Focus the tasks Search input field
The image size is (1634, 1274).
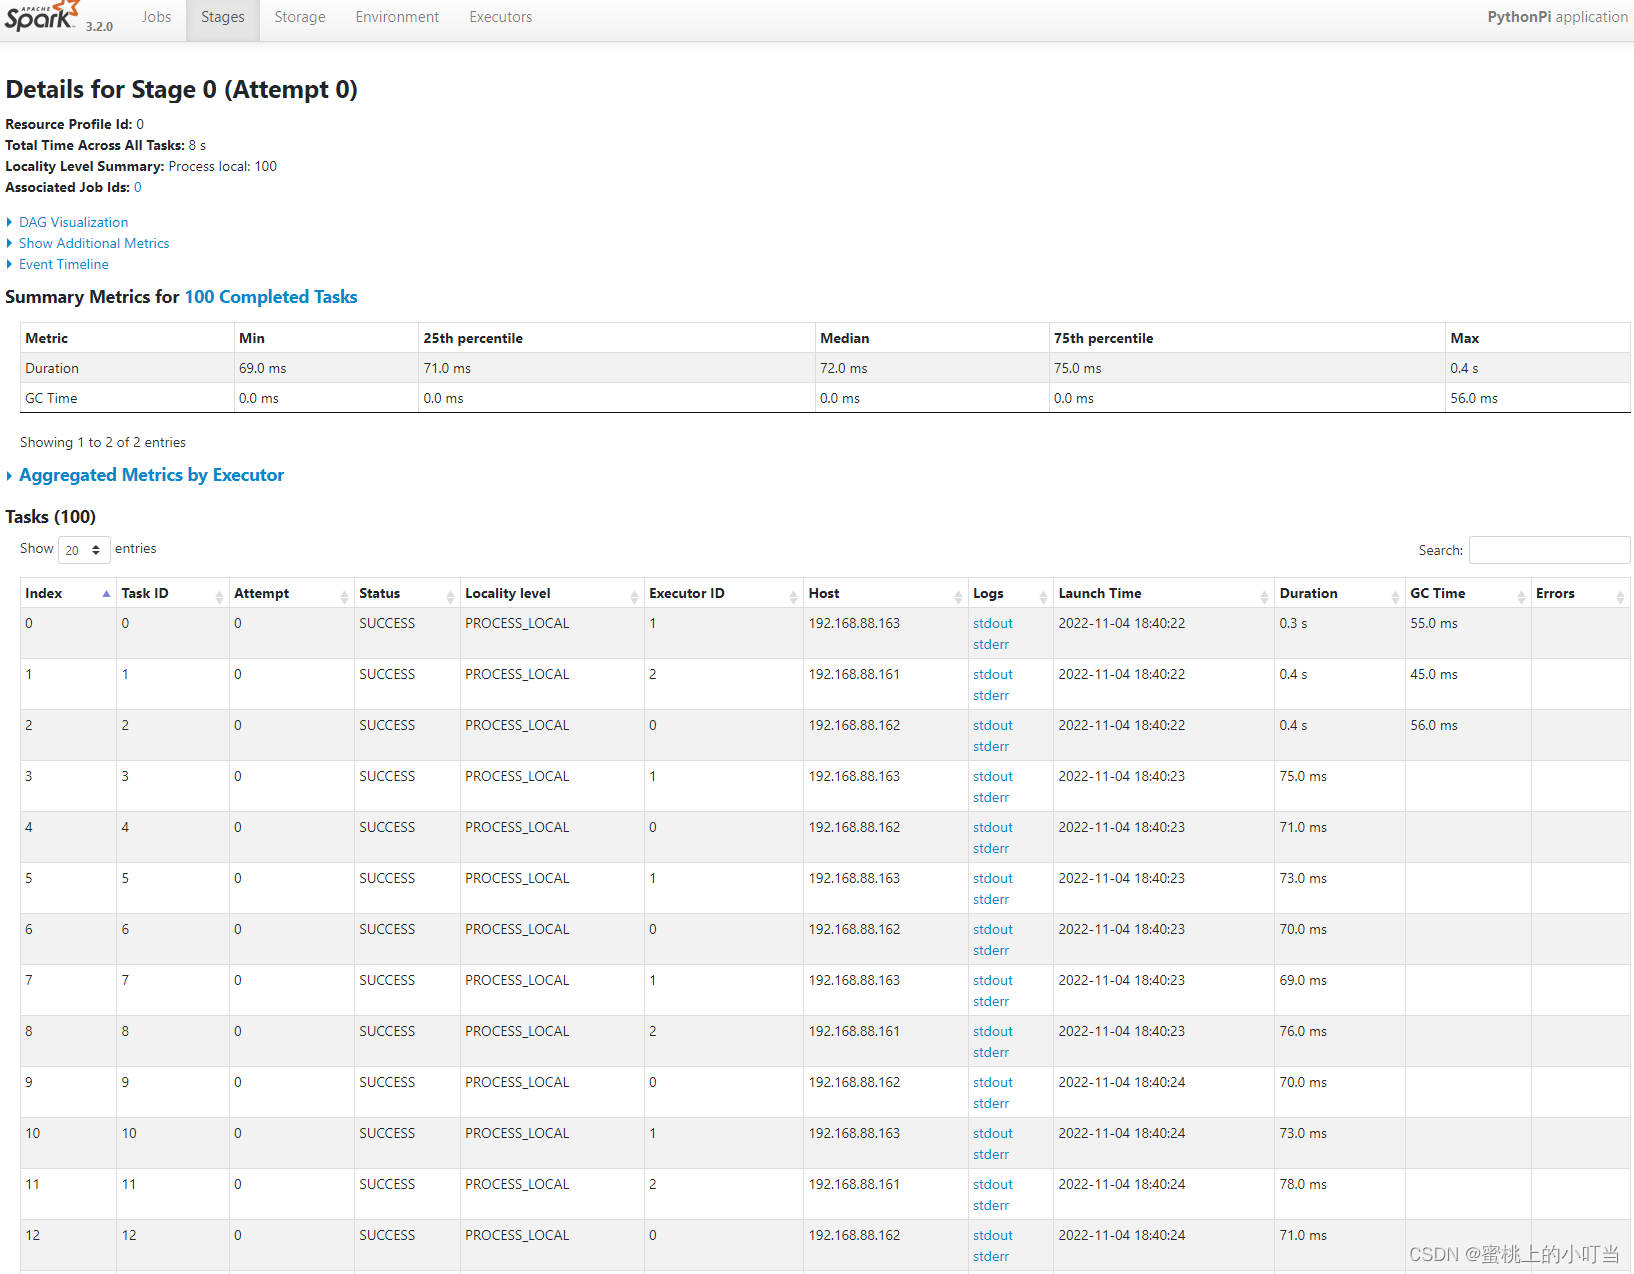click(x=1549, y=550)
